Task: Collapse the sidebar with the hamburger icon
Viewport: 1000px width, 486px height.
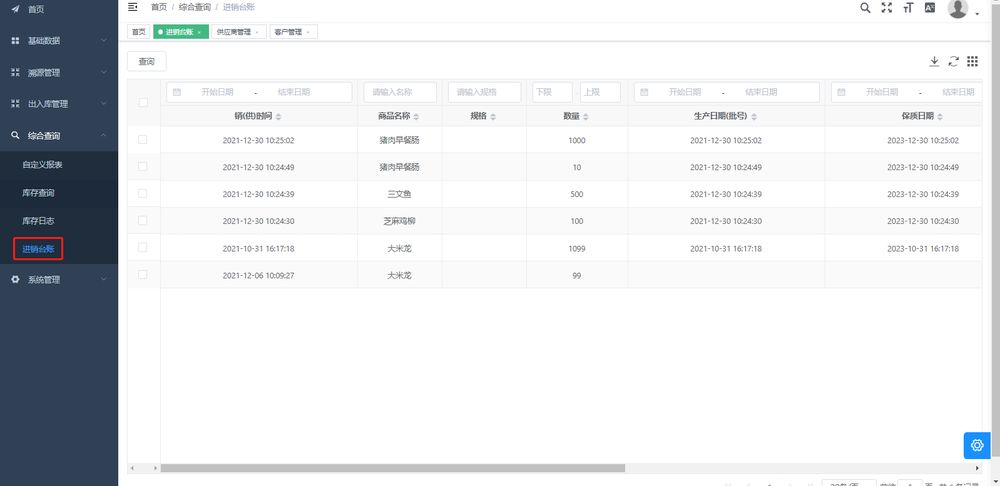Action: pos(133,8)
